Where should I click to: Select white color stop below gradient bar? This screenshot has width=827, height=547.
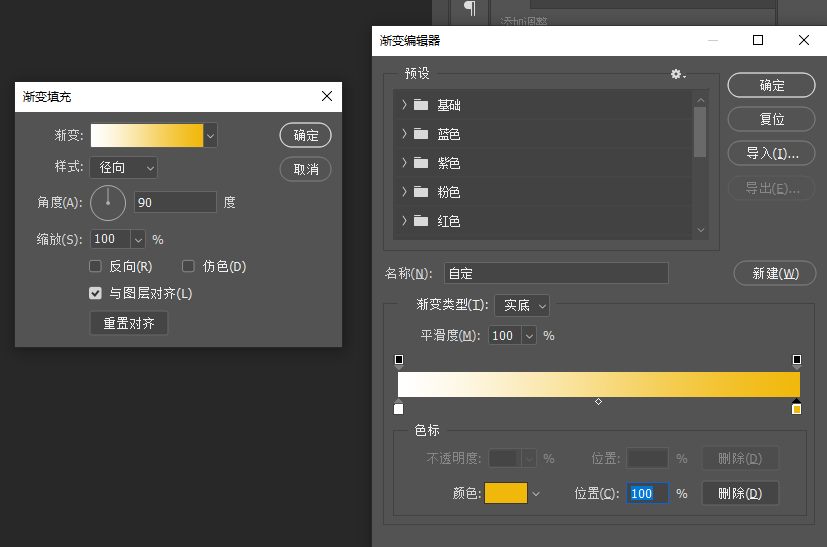[399, 408]
